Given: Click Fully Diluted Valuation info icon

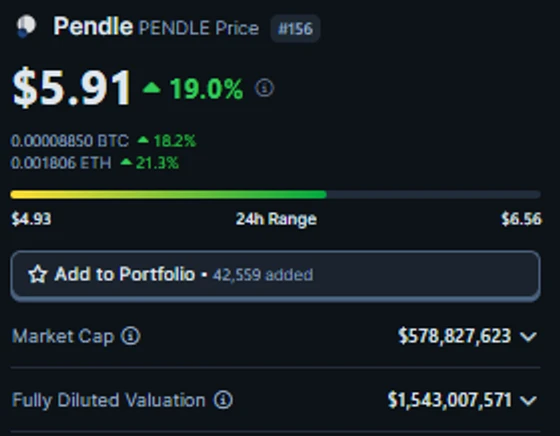Looking at the screenshot, I should click(x=223, y=400).
